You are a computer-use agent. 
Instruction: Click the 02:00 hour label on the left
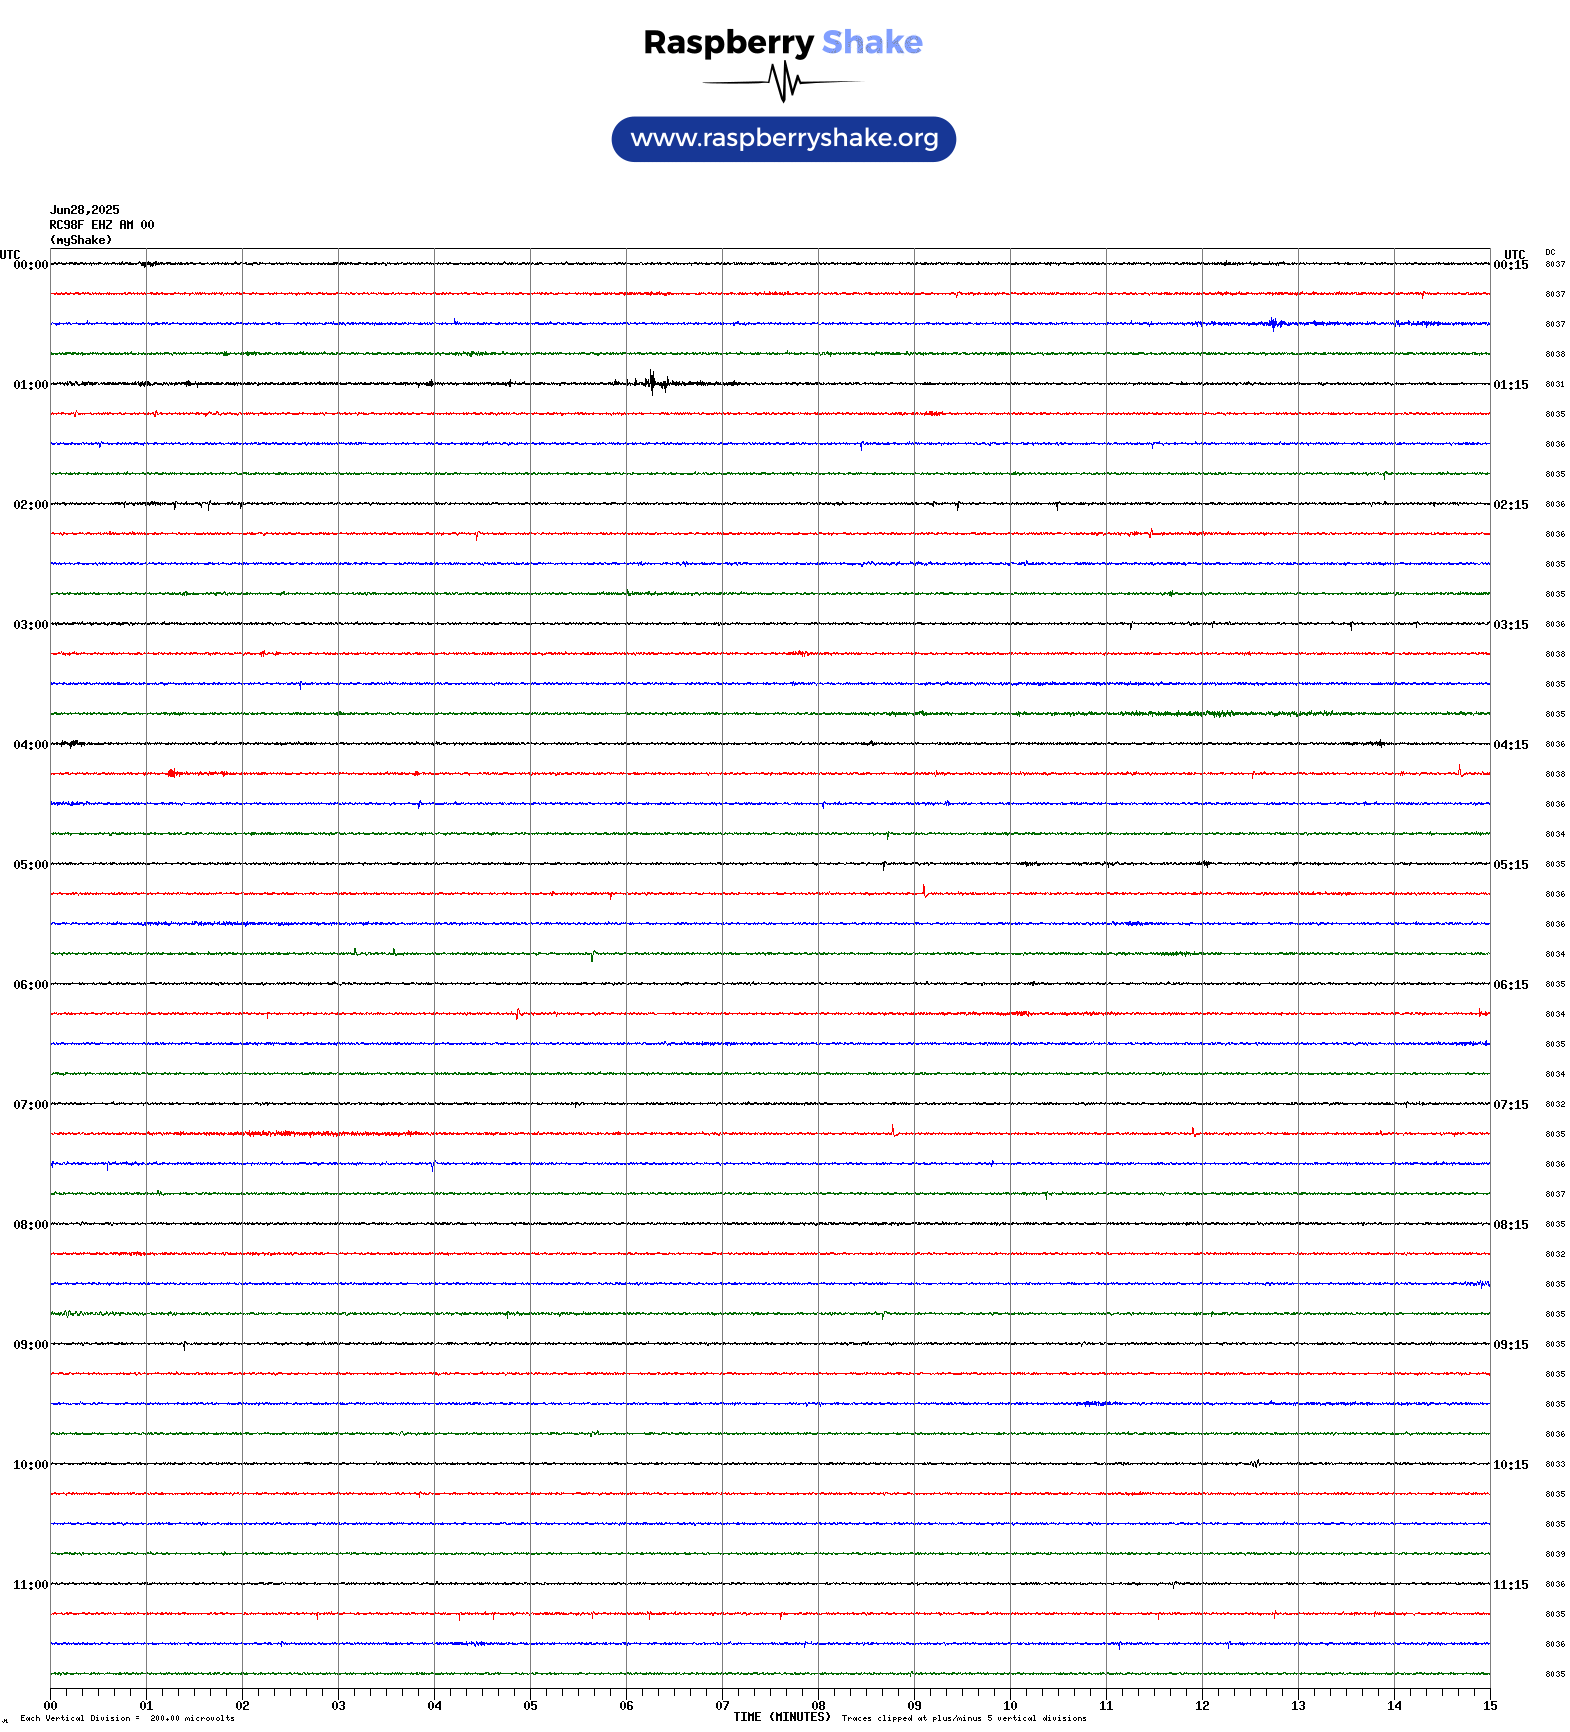pyautogui.click(x=30, y=505)
